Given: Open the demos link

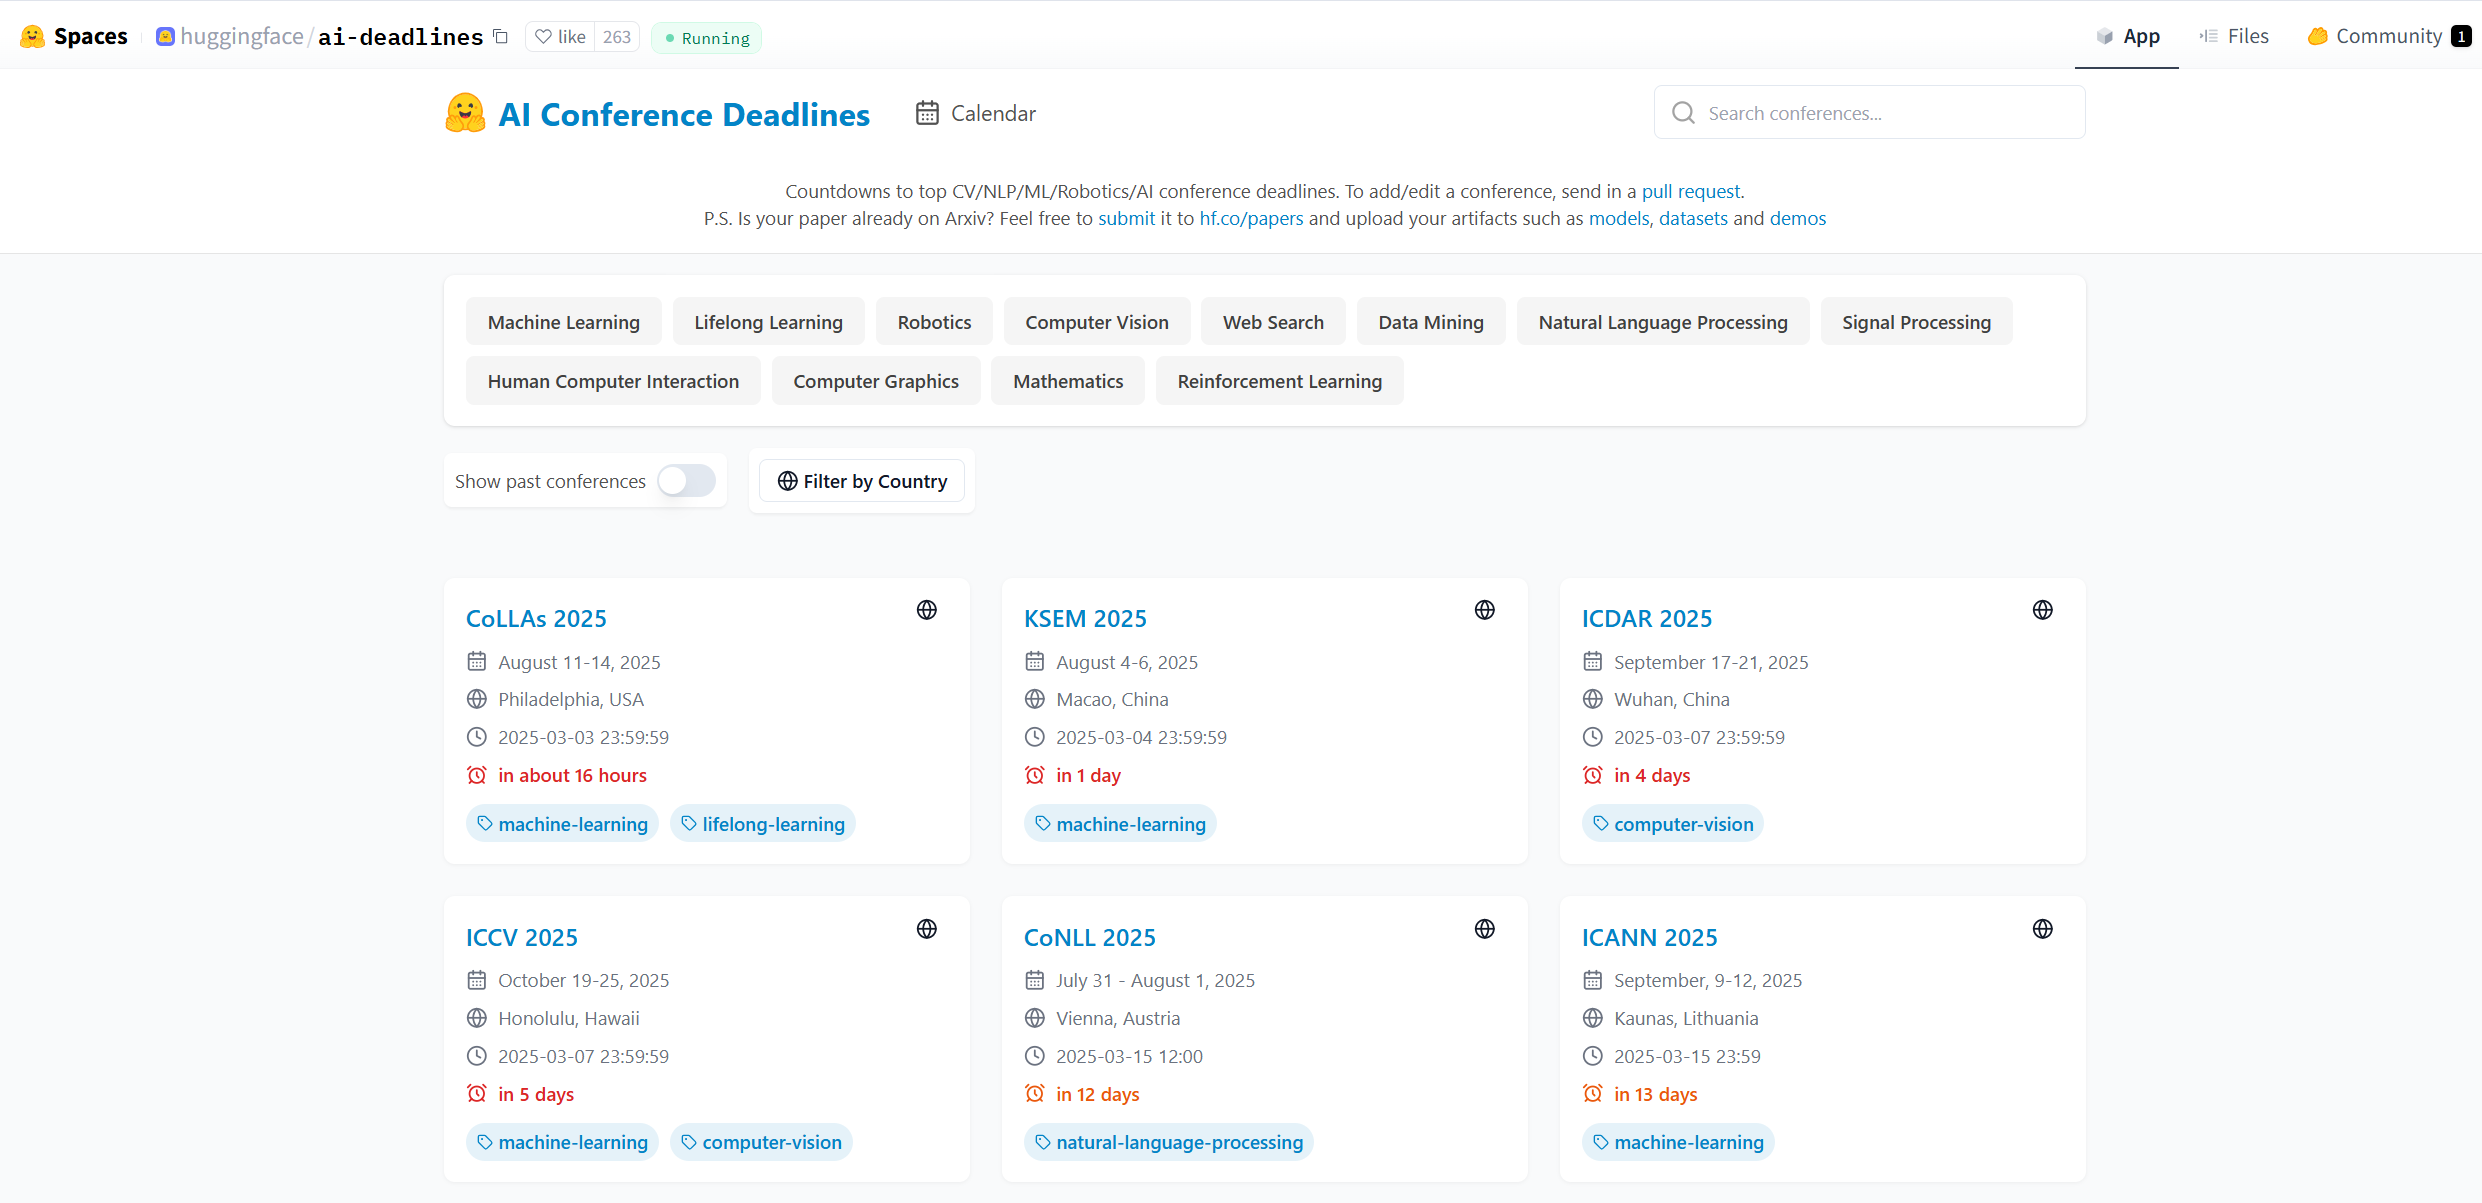Looking at the screenshot, I should point(1798,218).
